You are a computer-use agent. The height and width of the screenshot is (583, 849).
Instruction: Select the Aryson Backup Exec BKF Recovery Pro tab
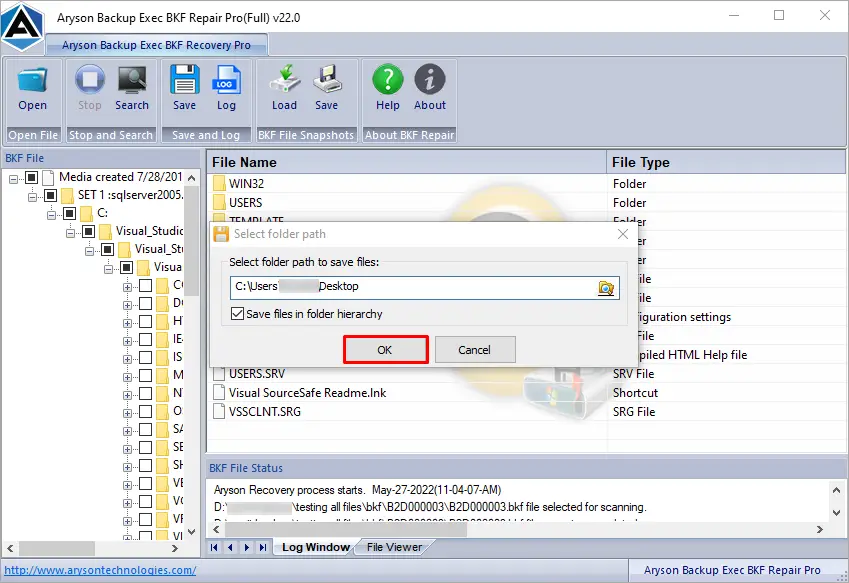[156, 45]
